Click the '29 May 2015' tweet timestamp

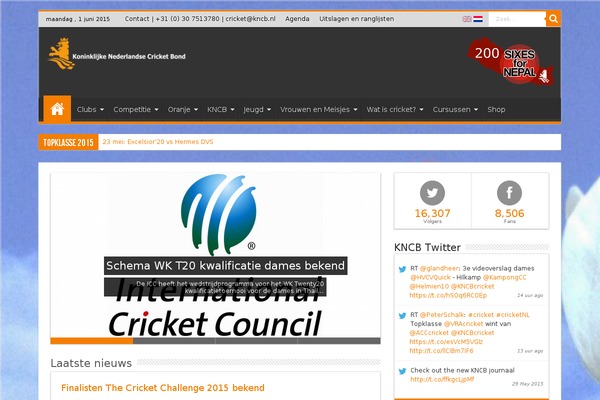[x=527, y=384]
